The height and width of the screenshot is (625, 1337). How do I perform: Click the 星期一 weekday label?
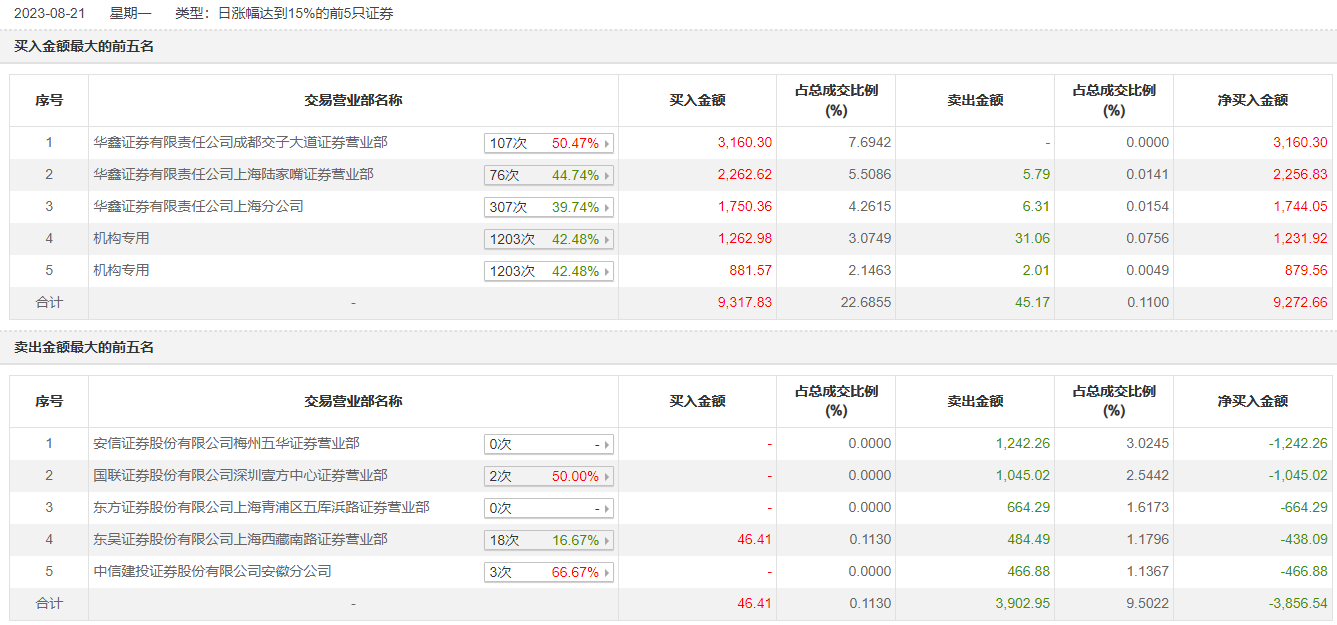pyautogui.click(x=130, y=13)
